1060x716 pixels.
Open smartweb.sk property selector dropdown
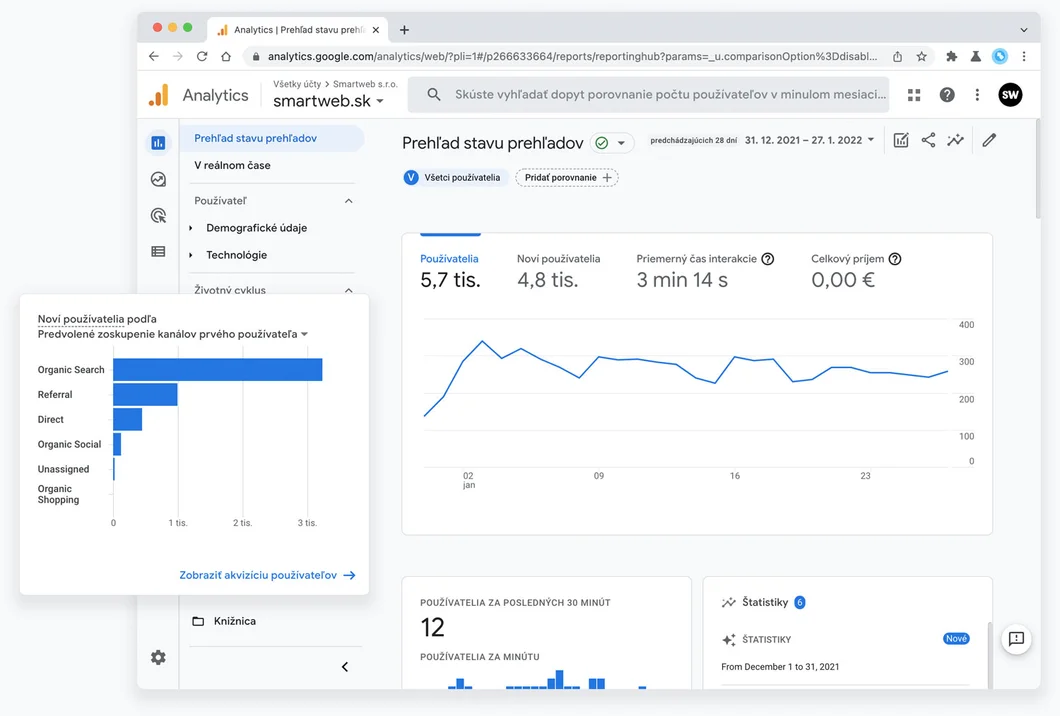coord(329,101)
